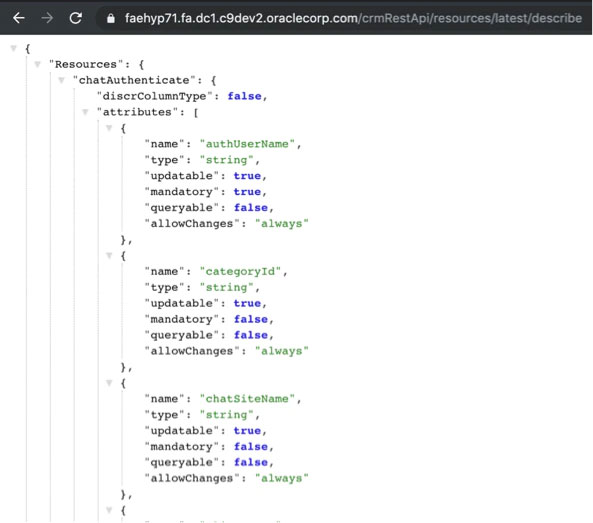
Task: Collapse the "Resources" node
Action: click(37, 64)
